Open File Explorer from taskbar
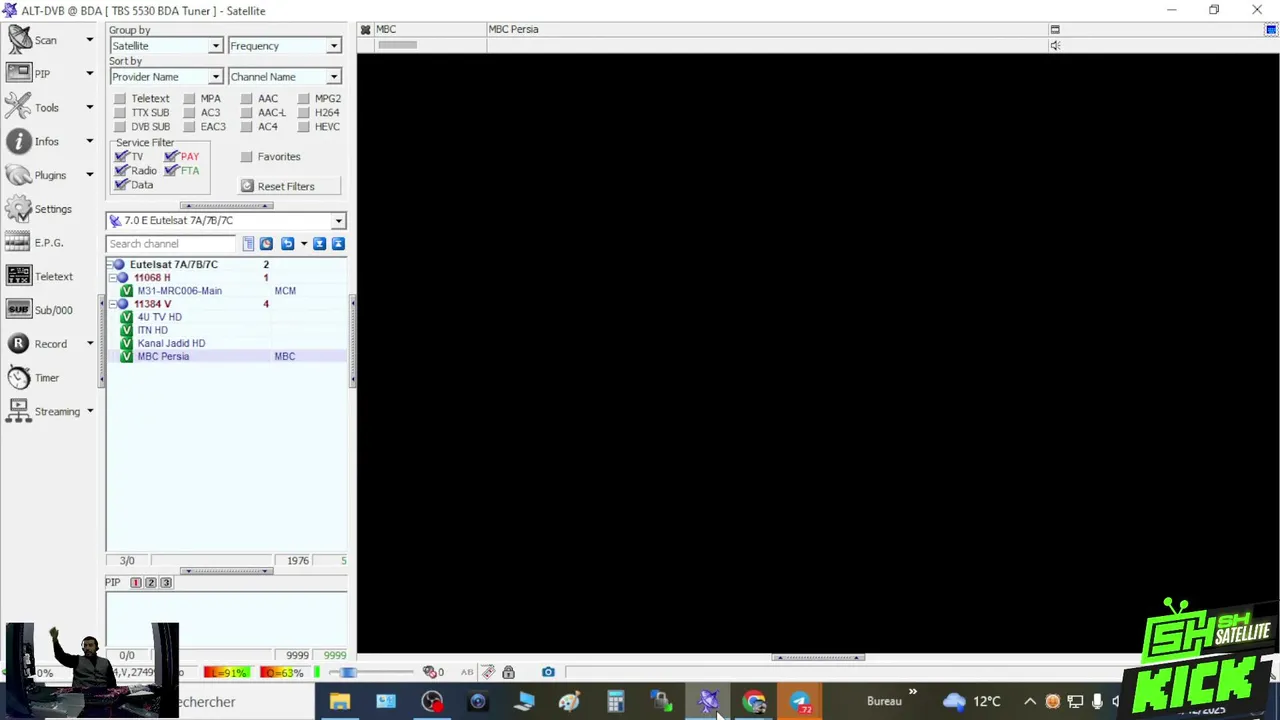The image size is (1280, 720). point(340,702)
